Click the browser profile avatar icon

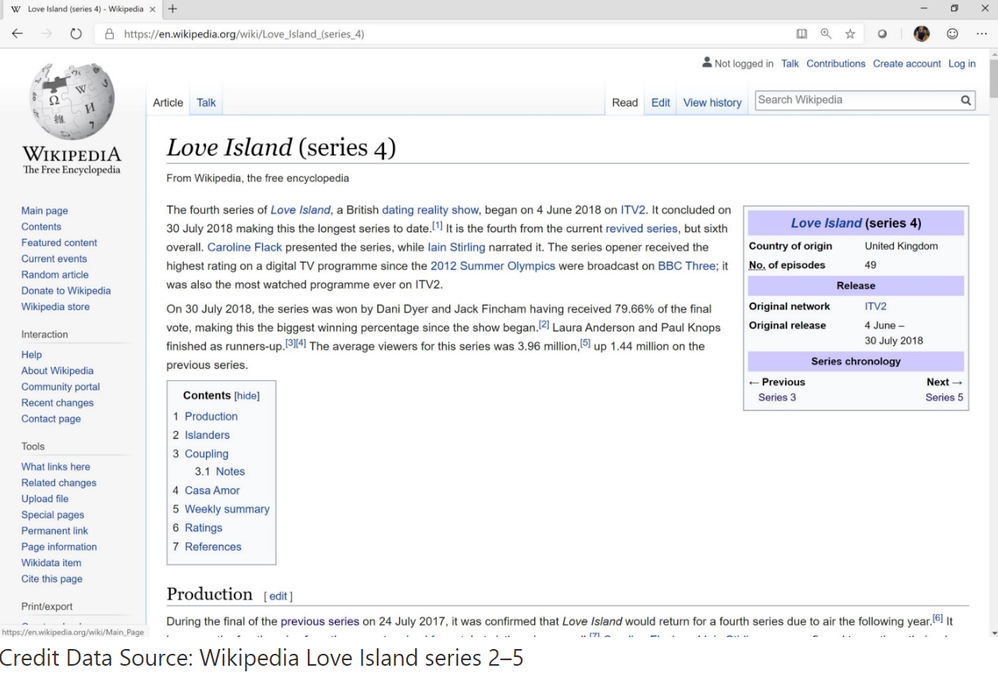click(x=922, y=34)
